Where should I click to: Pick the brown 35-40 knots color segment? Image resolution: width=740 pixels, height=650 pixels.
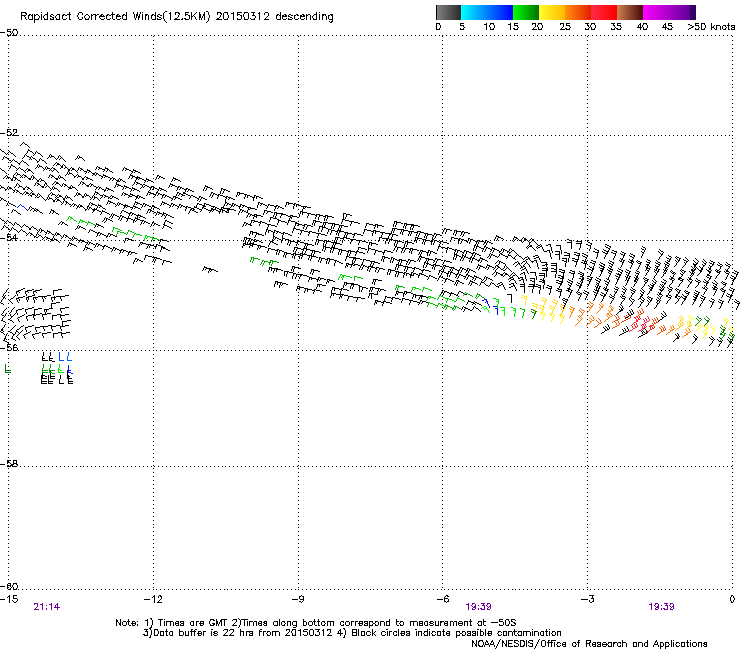[630, 12]
